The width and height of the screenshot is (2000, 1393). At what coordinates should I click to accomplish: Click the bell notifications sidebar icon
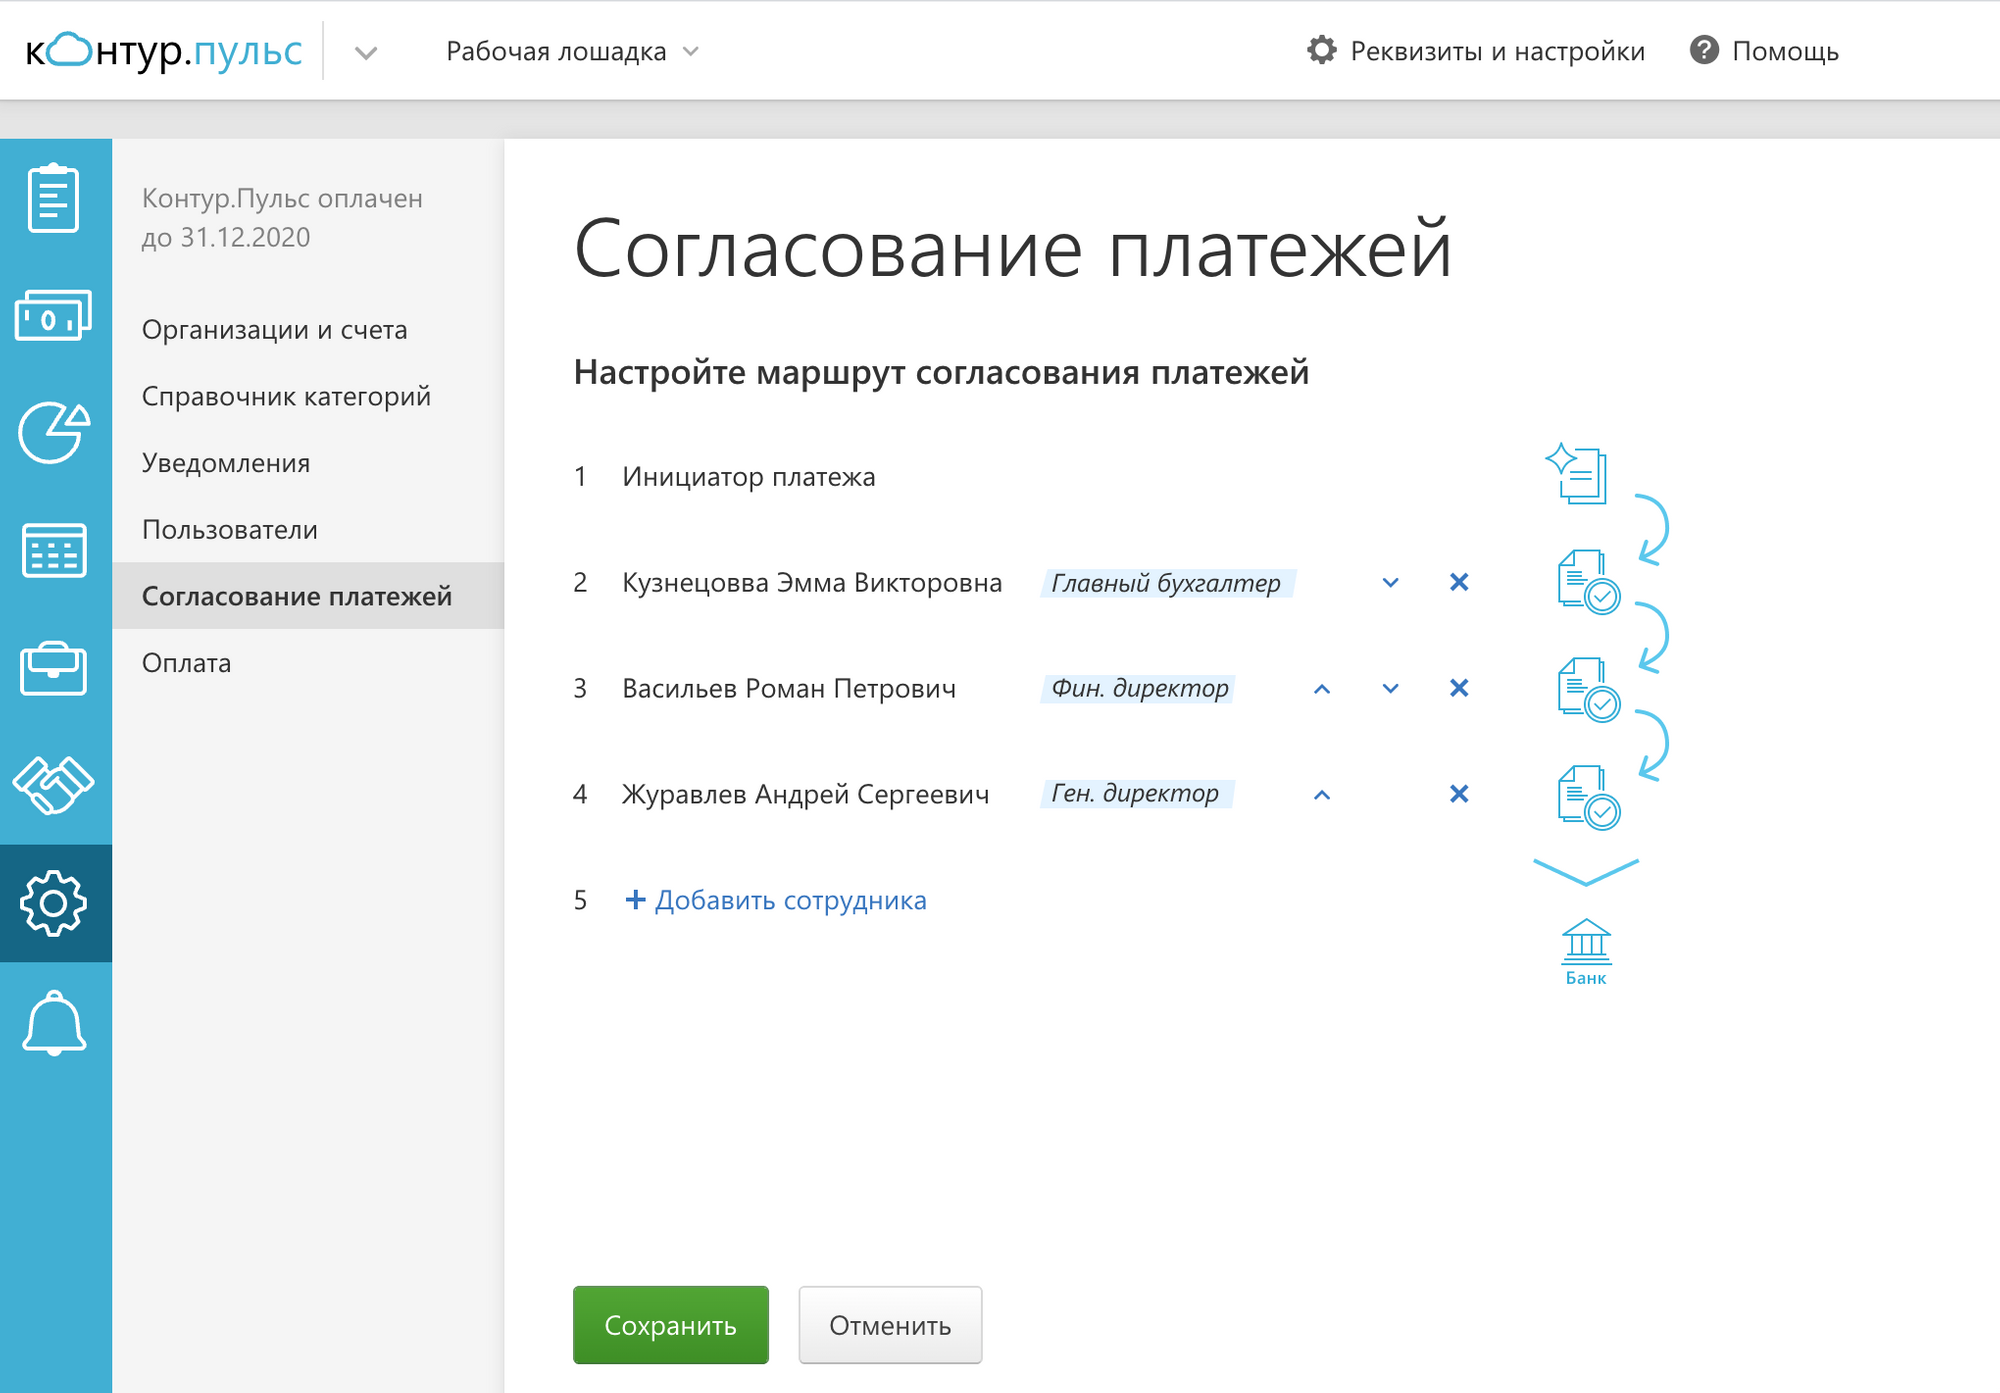pyautogui.click(x=54, y=1022)
